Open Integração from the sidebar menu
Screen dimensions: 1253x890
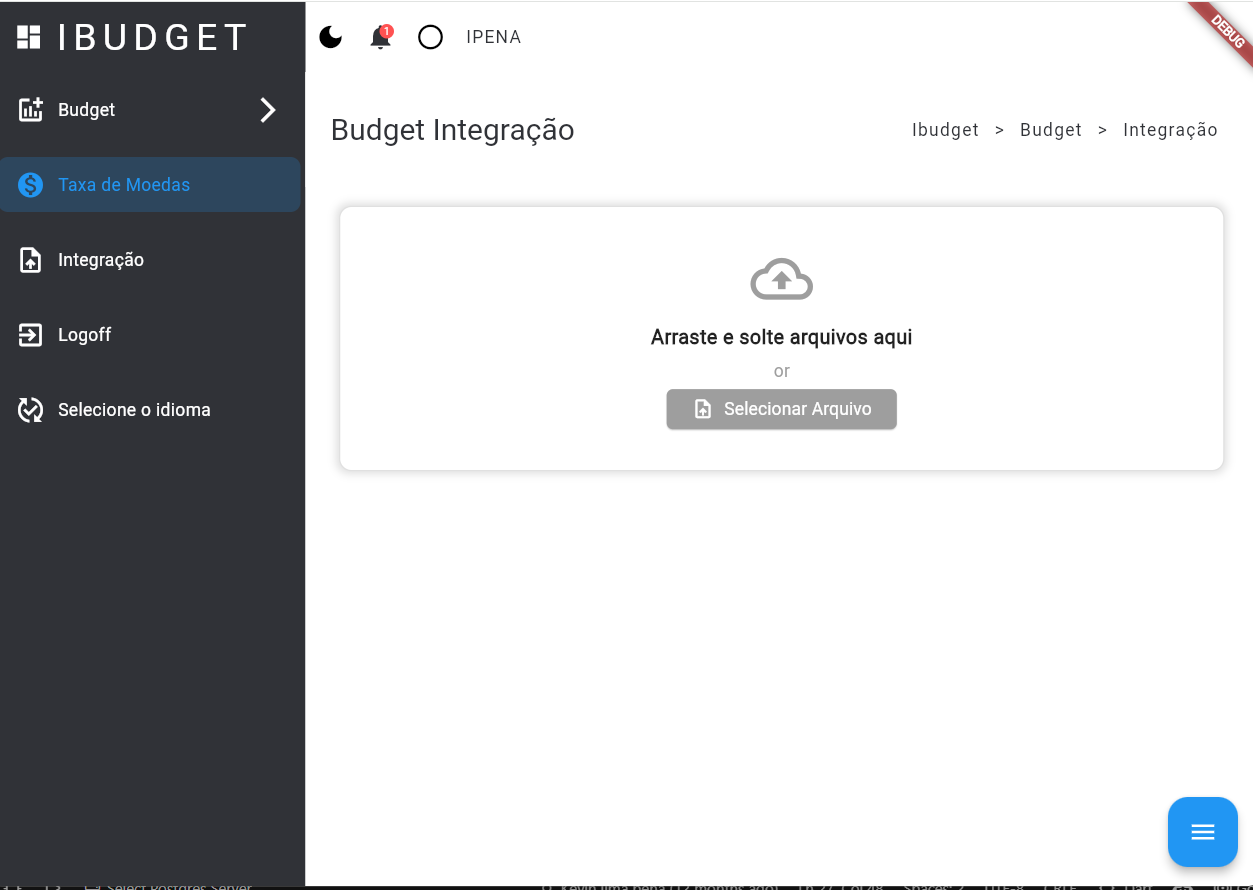click(101, 260)
